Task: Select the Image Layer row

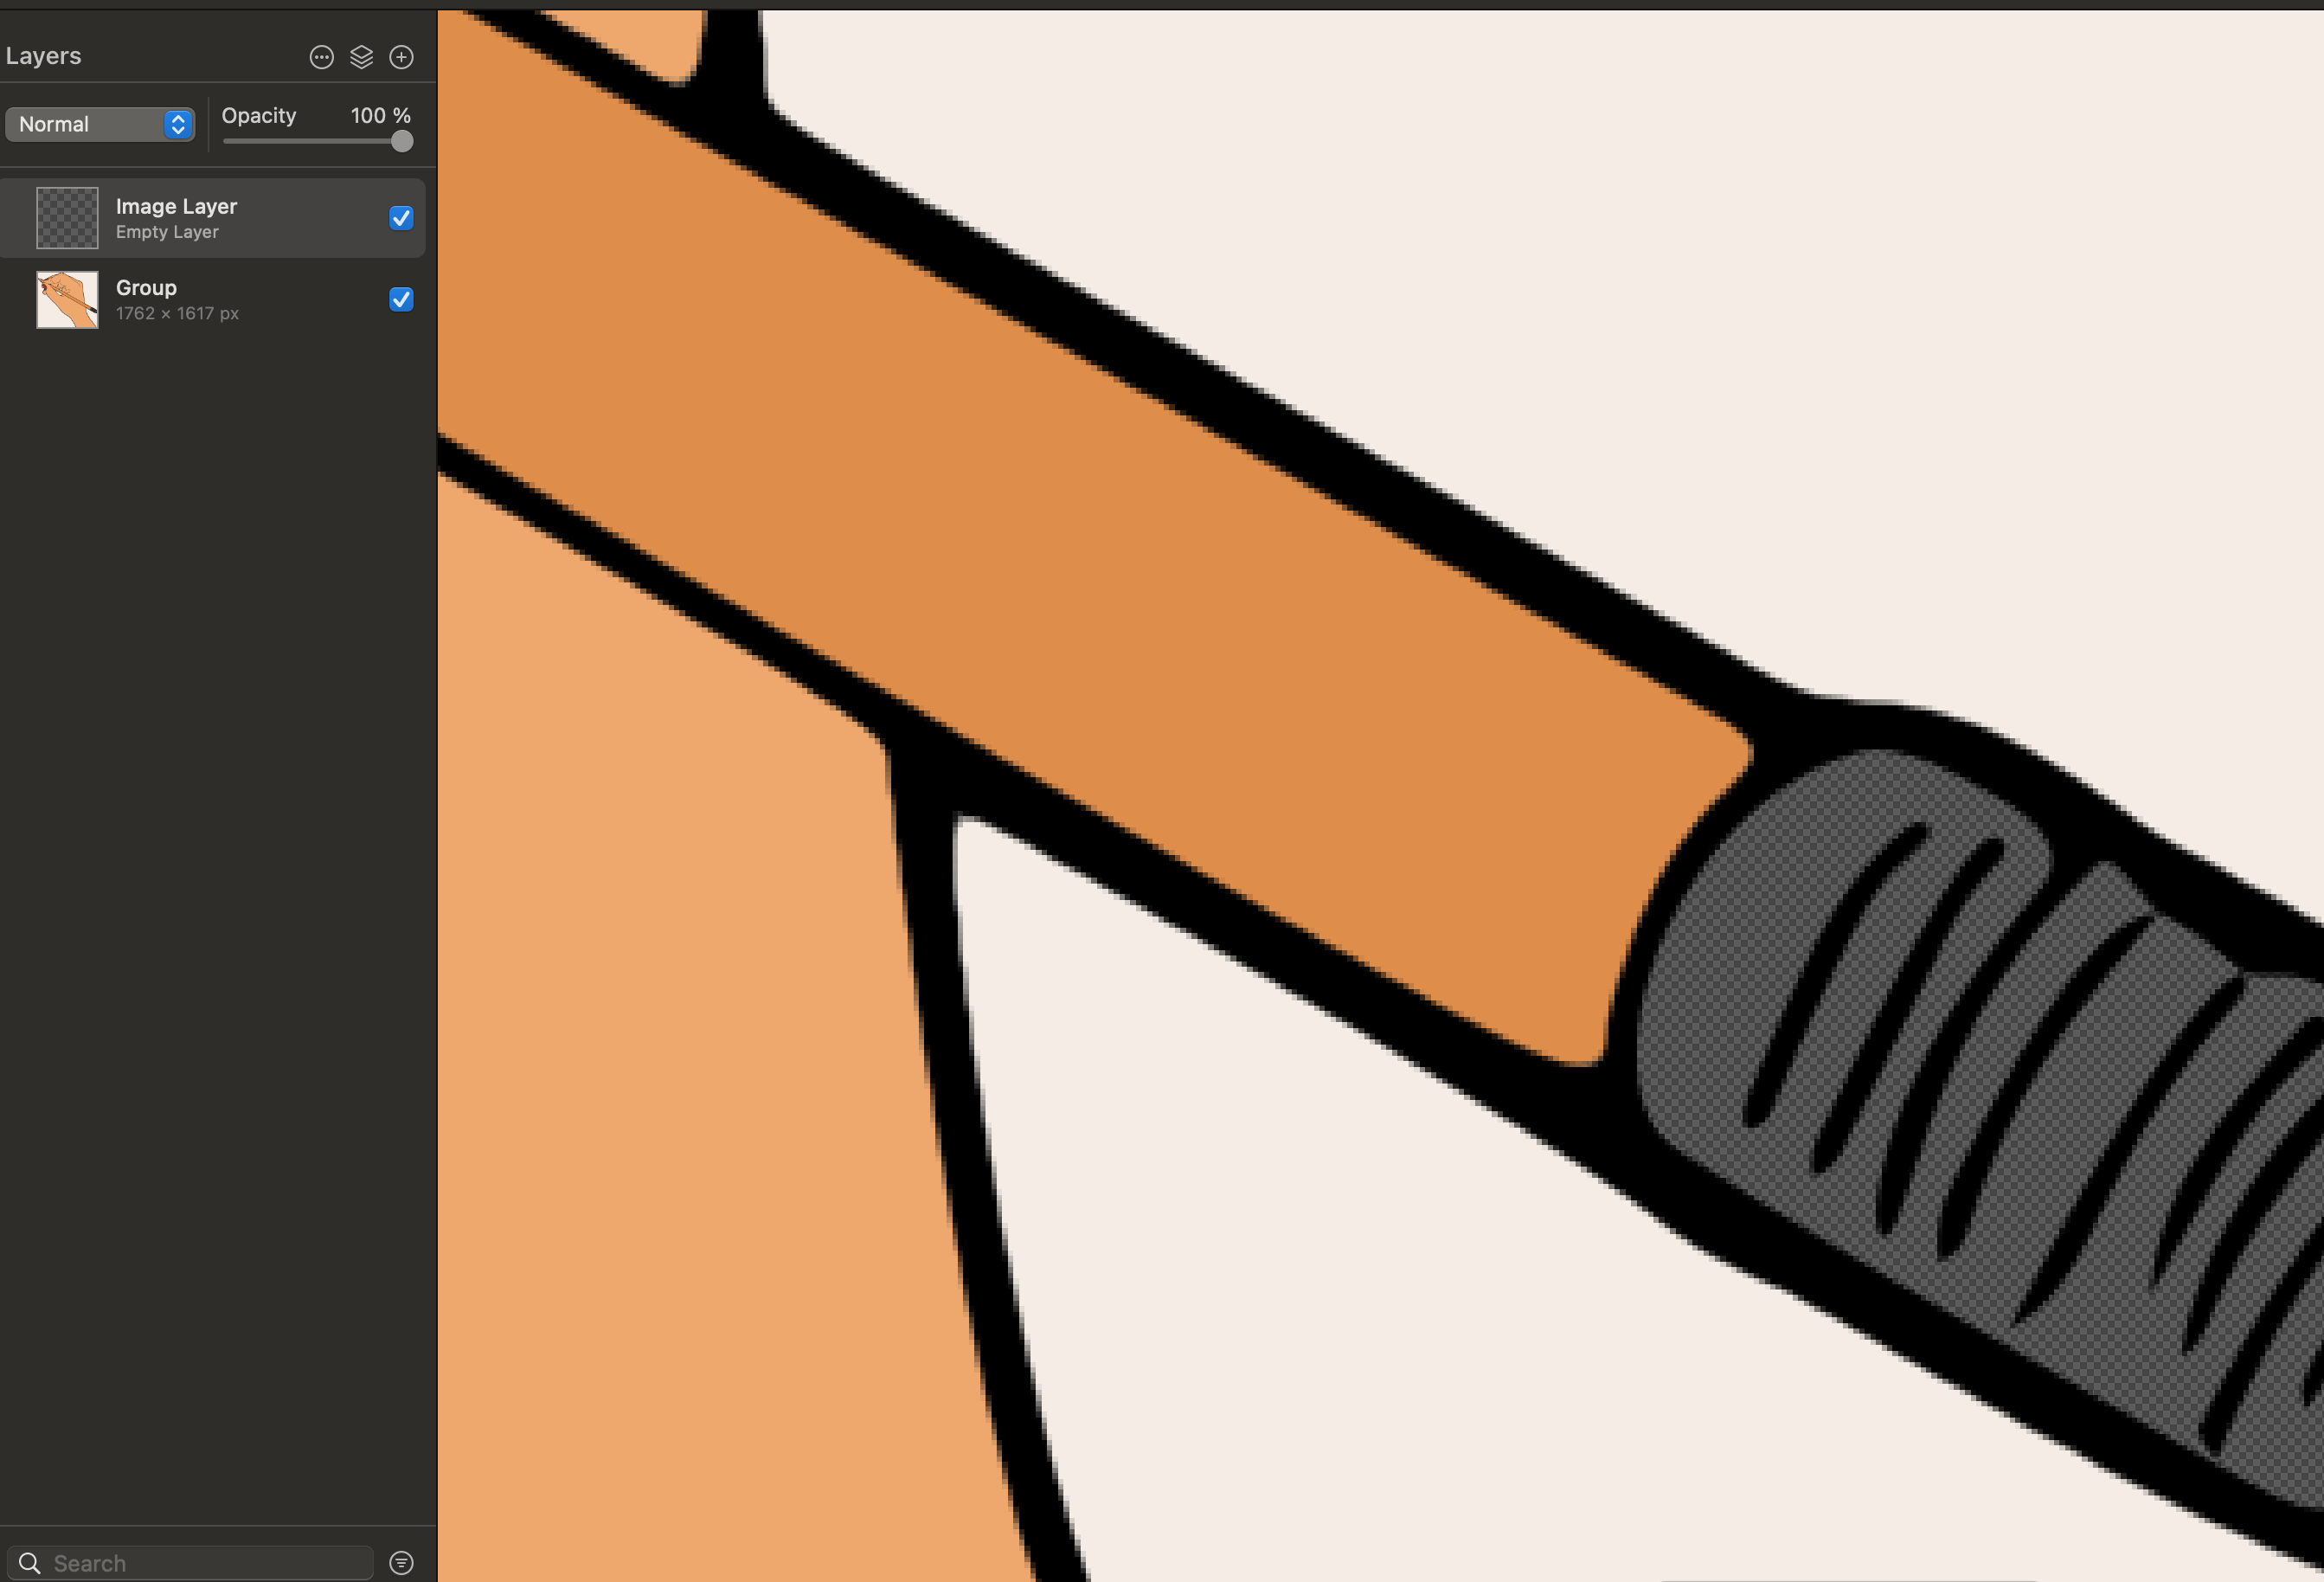Action: pyautogui.click(x=212, y=218)
